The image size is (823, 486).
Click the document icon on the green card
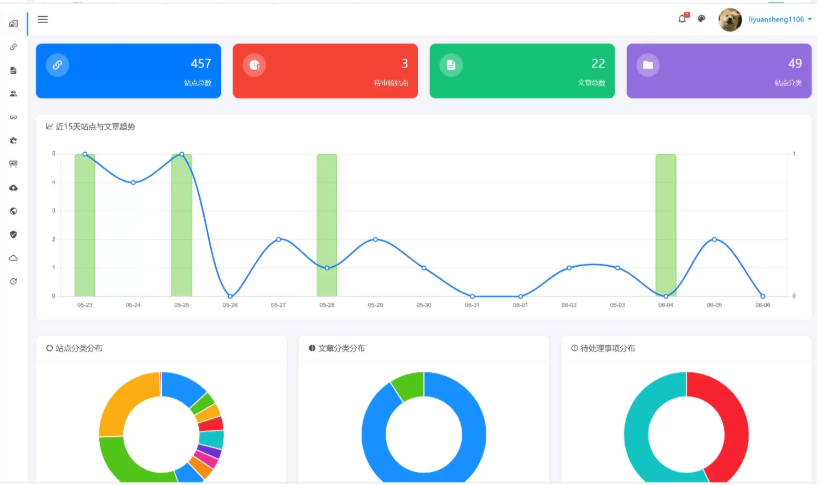click(x=451, y=65)
